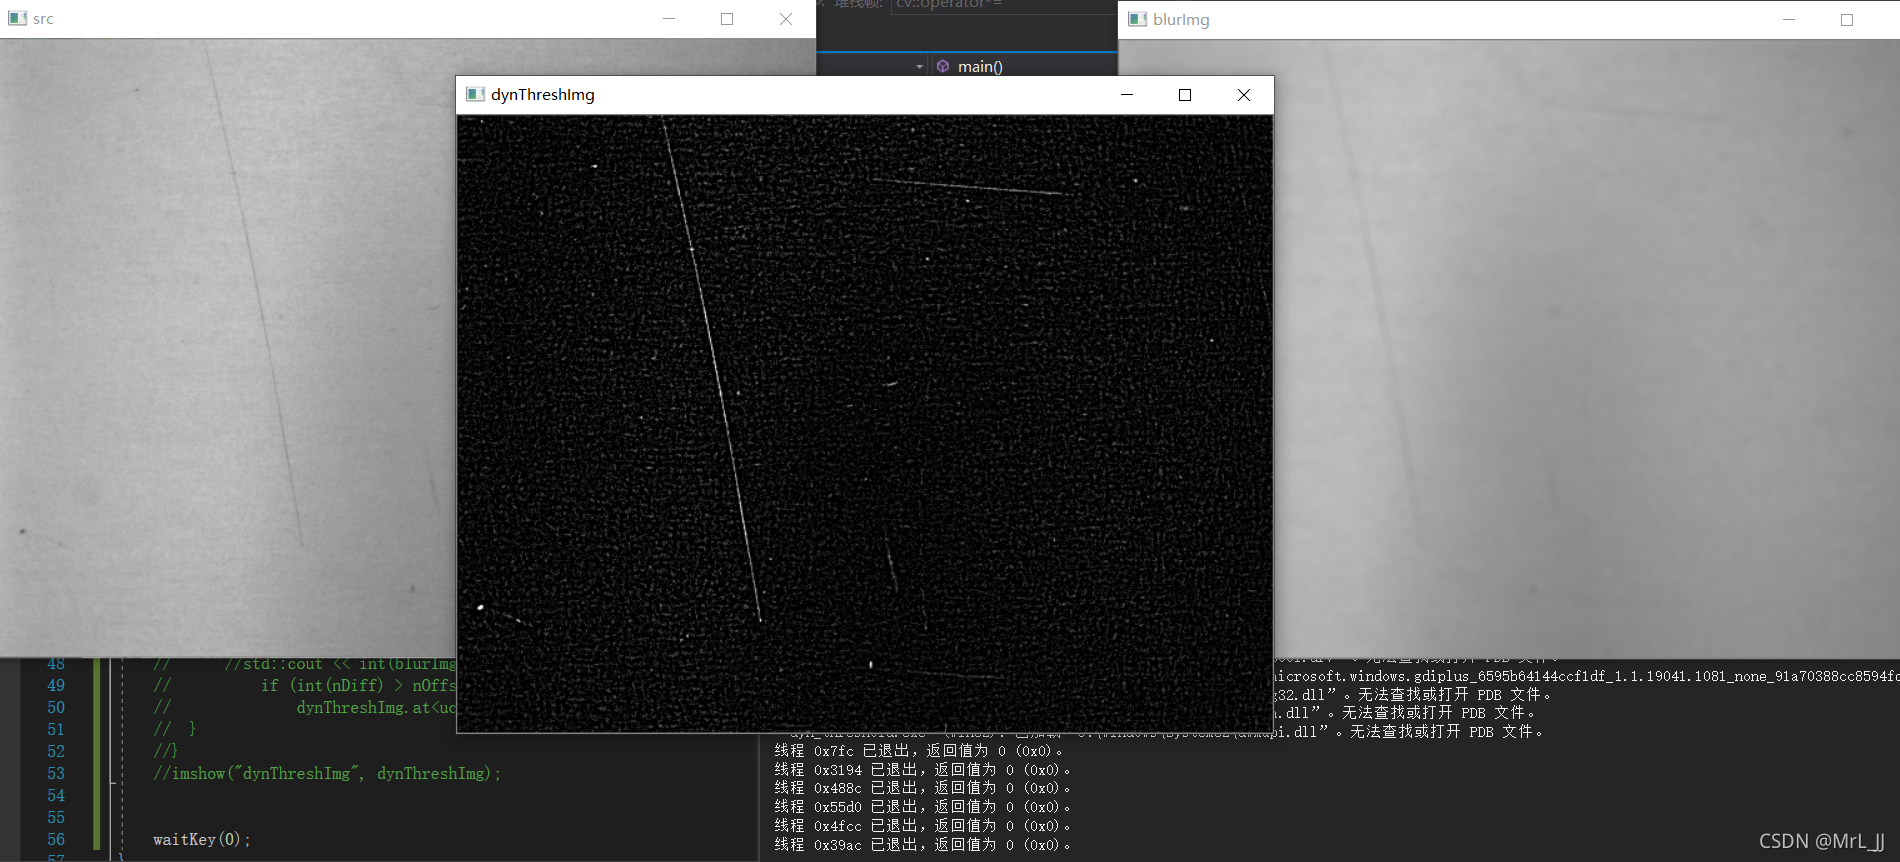The height and width of the screenshot is (862, 1900).
Task: Click output line for thread 0x39ac
Action: pyautogui.click(x=922, y=845)
